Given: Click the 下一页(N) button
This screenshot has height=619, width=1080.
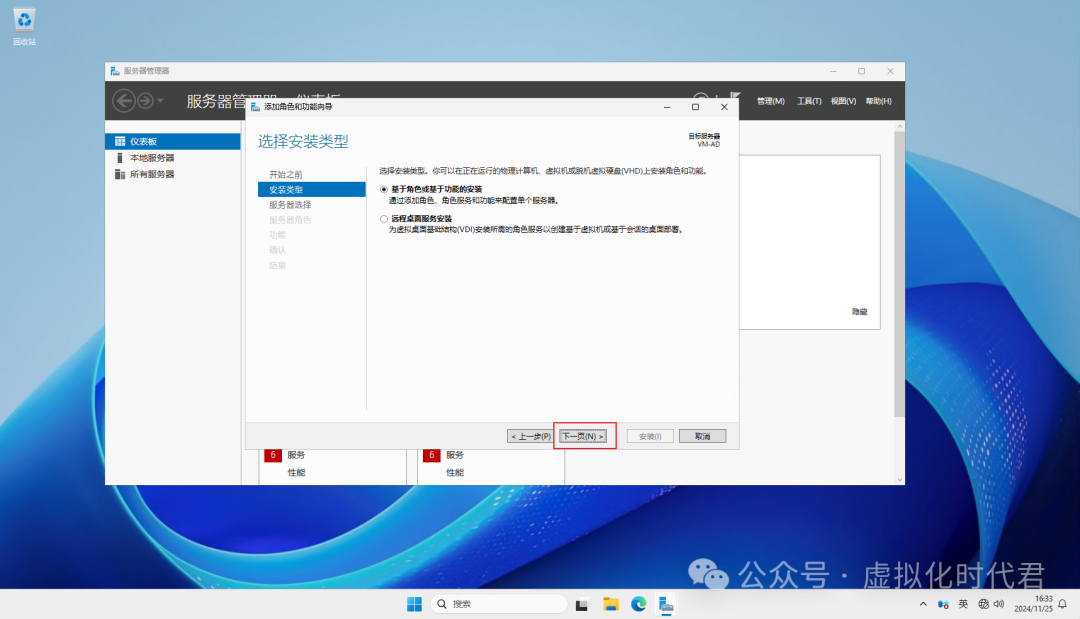Looking at the screenshot, I should (583, 436).
